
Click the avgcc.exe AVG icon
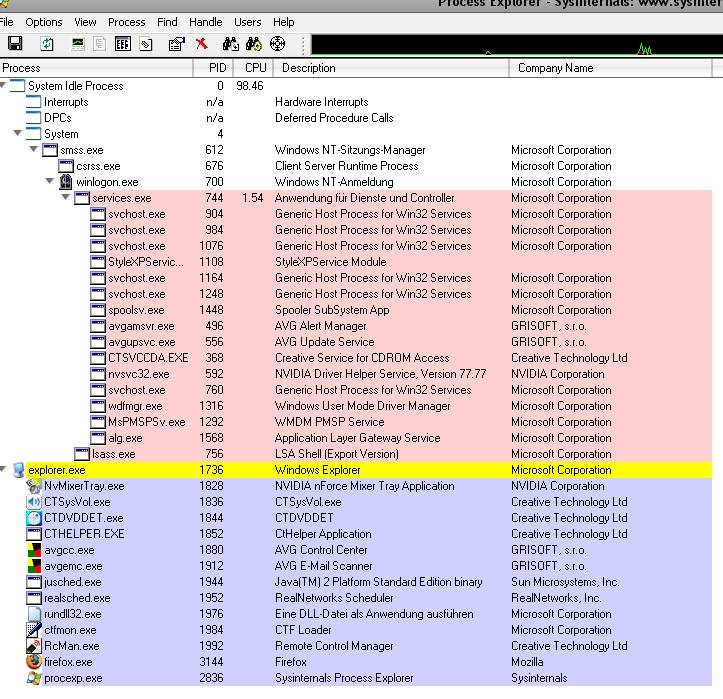pos(34,550)
